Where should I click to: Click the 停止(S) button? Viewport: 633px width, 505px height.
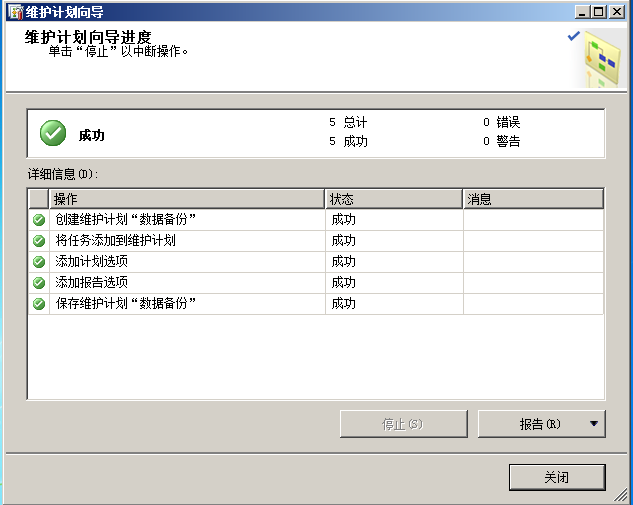tap(403, 424)
